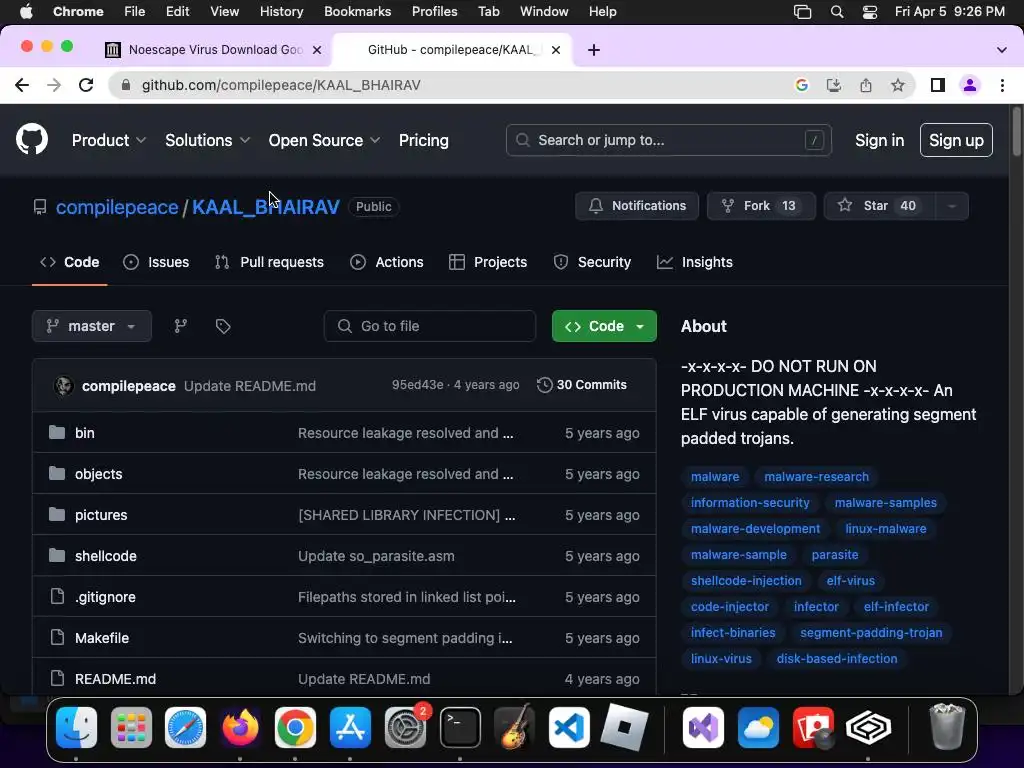Click the Pricing link
The image size is (1024, 768).
click(x=424, y=140)
